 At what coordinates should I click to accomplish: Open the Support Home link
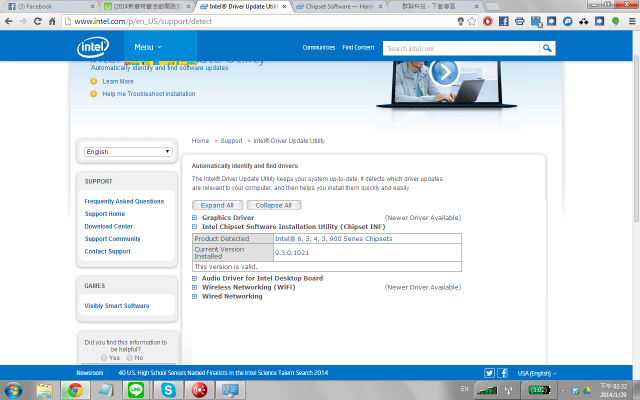point(104,214)
